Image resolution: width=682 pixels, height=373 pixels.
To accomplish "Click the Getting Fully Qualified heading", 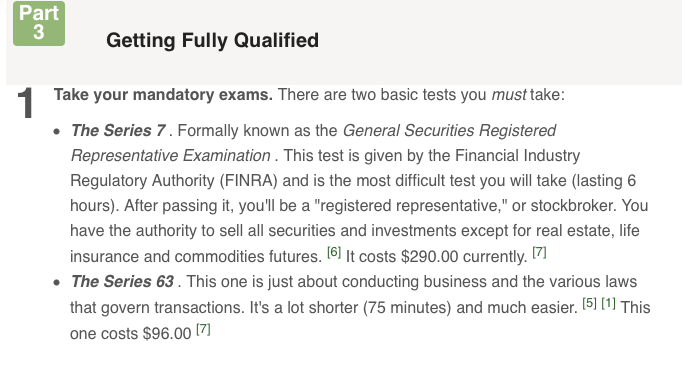I will click(212, 40).
